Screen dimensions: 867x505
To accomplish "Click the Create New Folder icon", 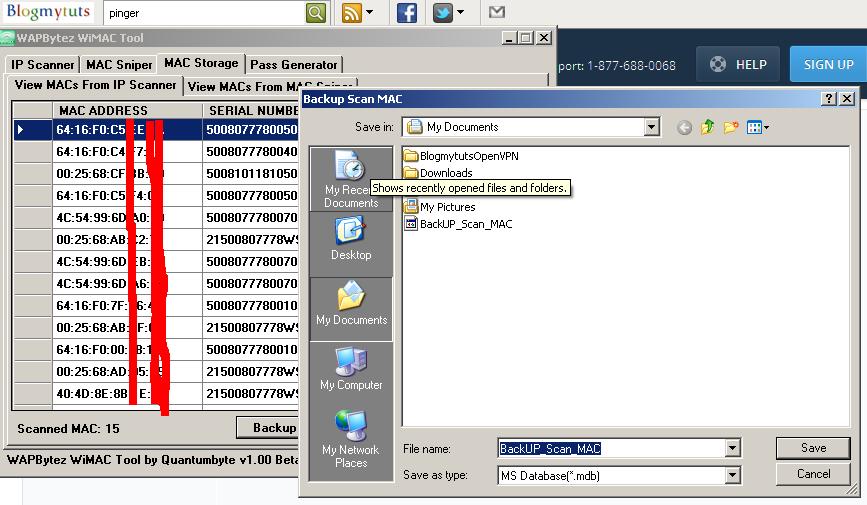I will 731,128.
